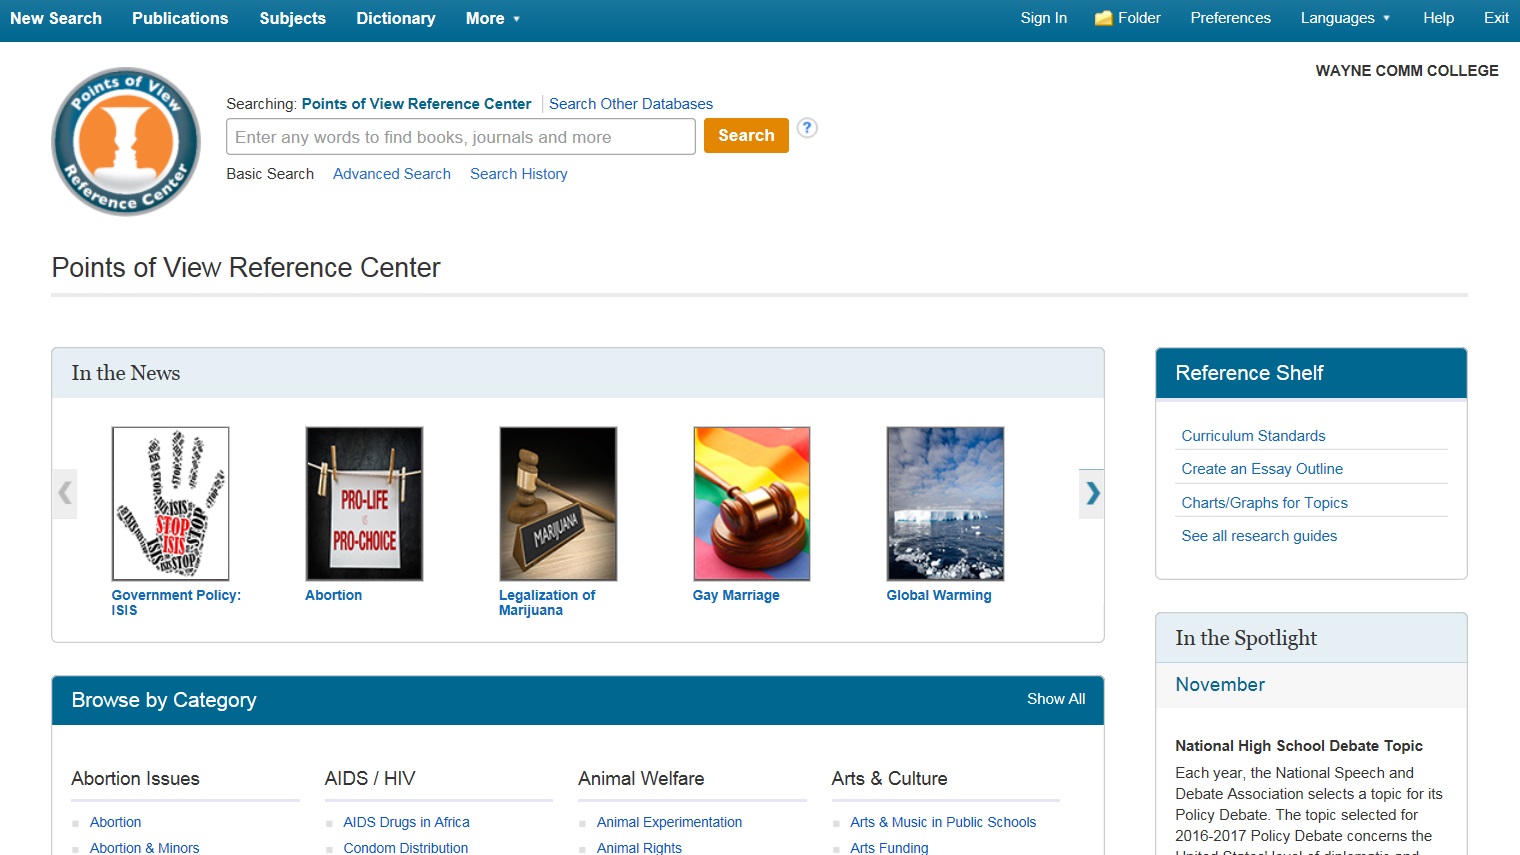The width and height of the screenshot is (1520, 855).
Task: Click Animal Experimentation link
Action: click(670, 822)
